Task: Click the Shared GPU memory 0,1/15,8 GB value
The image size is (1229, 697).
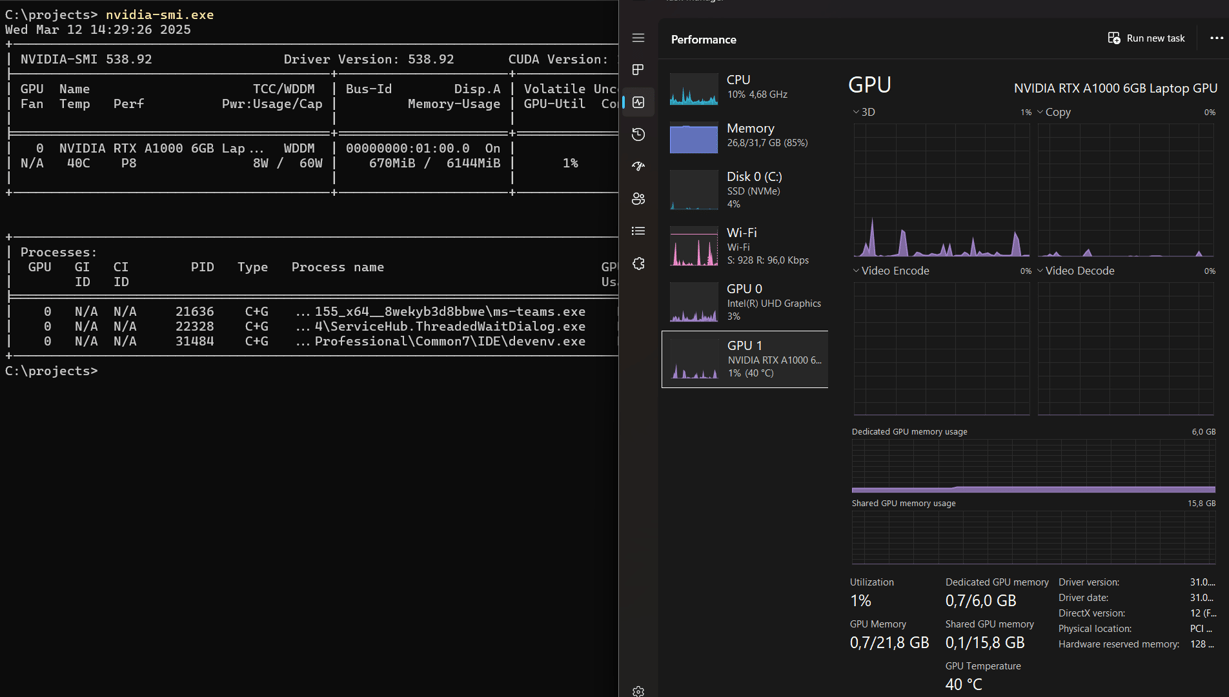Action: [x=985, y=643]
